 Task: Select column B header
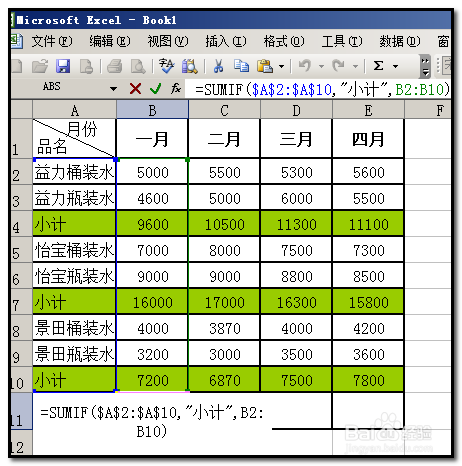click(152, 110)
